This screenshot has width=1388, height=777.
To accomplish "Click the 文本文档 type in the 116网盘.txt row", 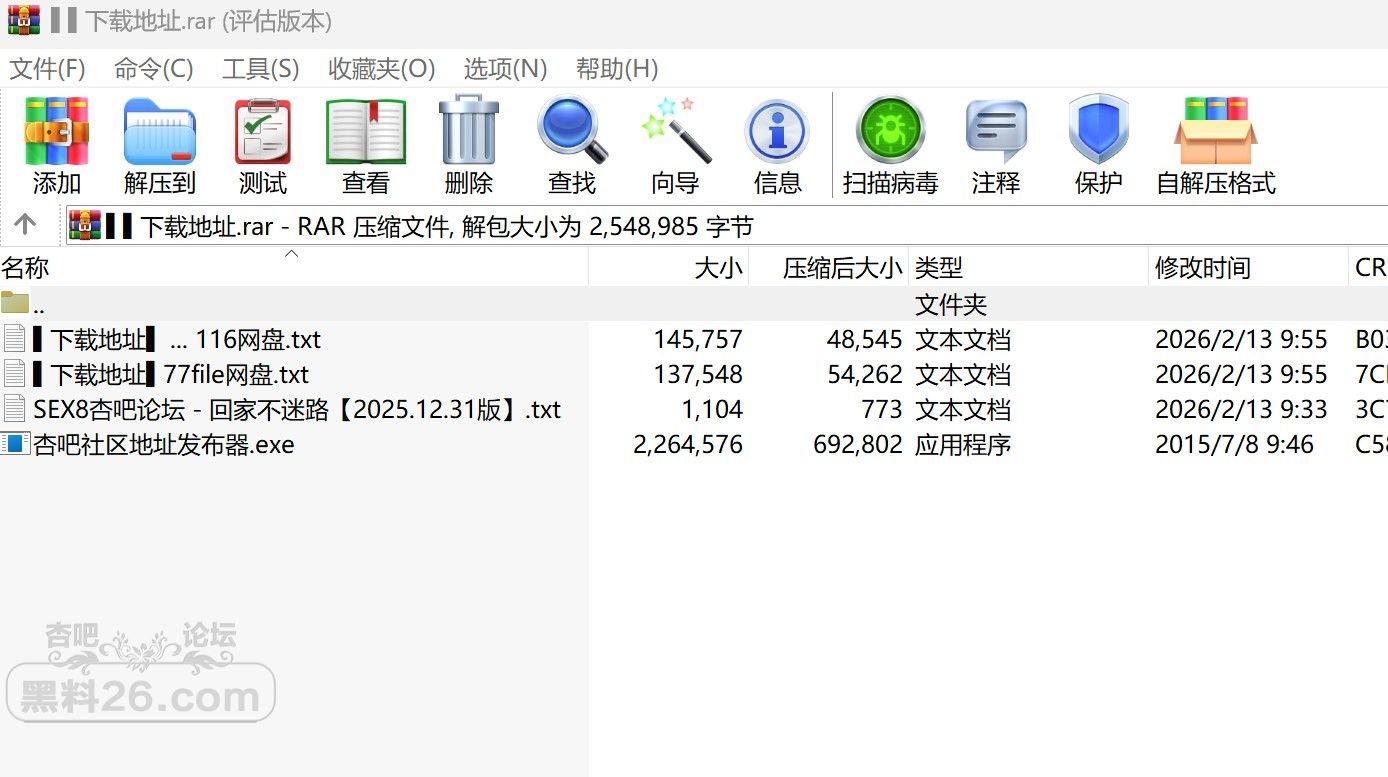I will coord(963,340).
